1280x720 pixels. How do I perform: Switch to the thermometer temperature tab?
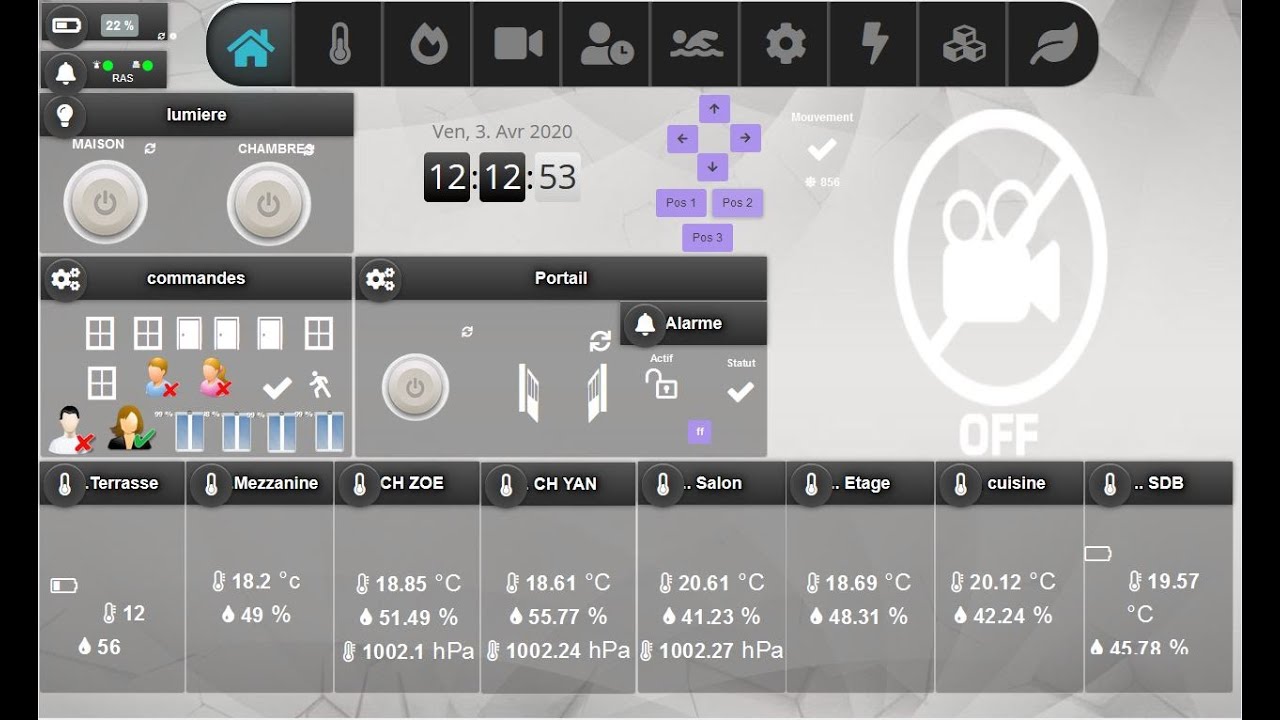(340, 45)
